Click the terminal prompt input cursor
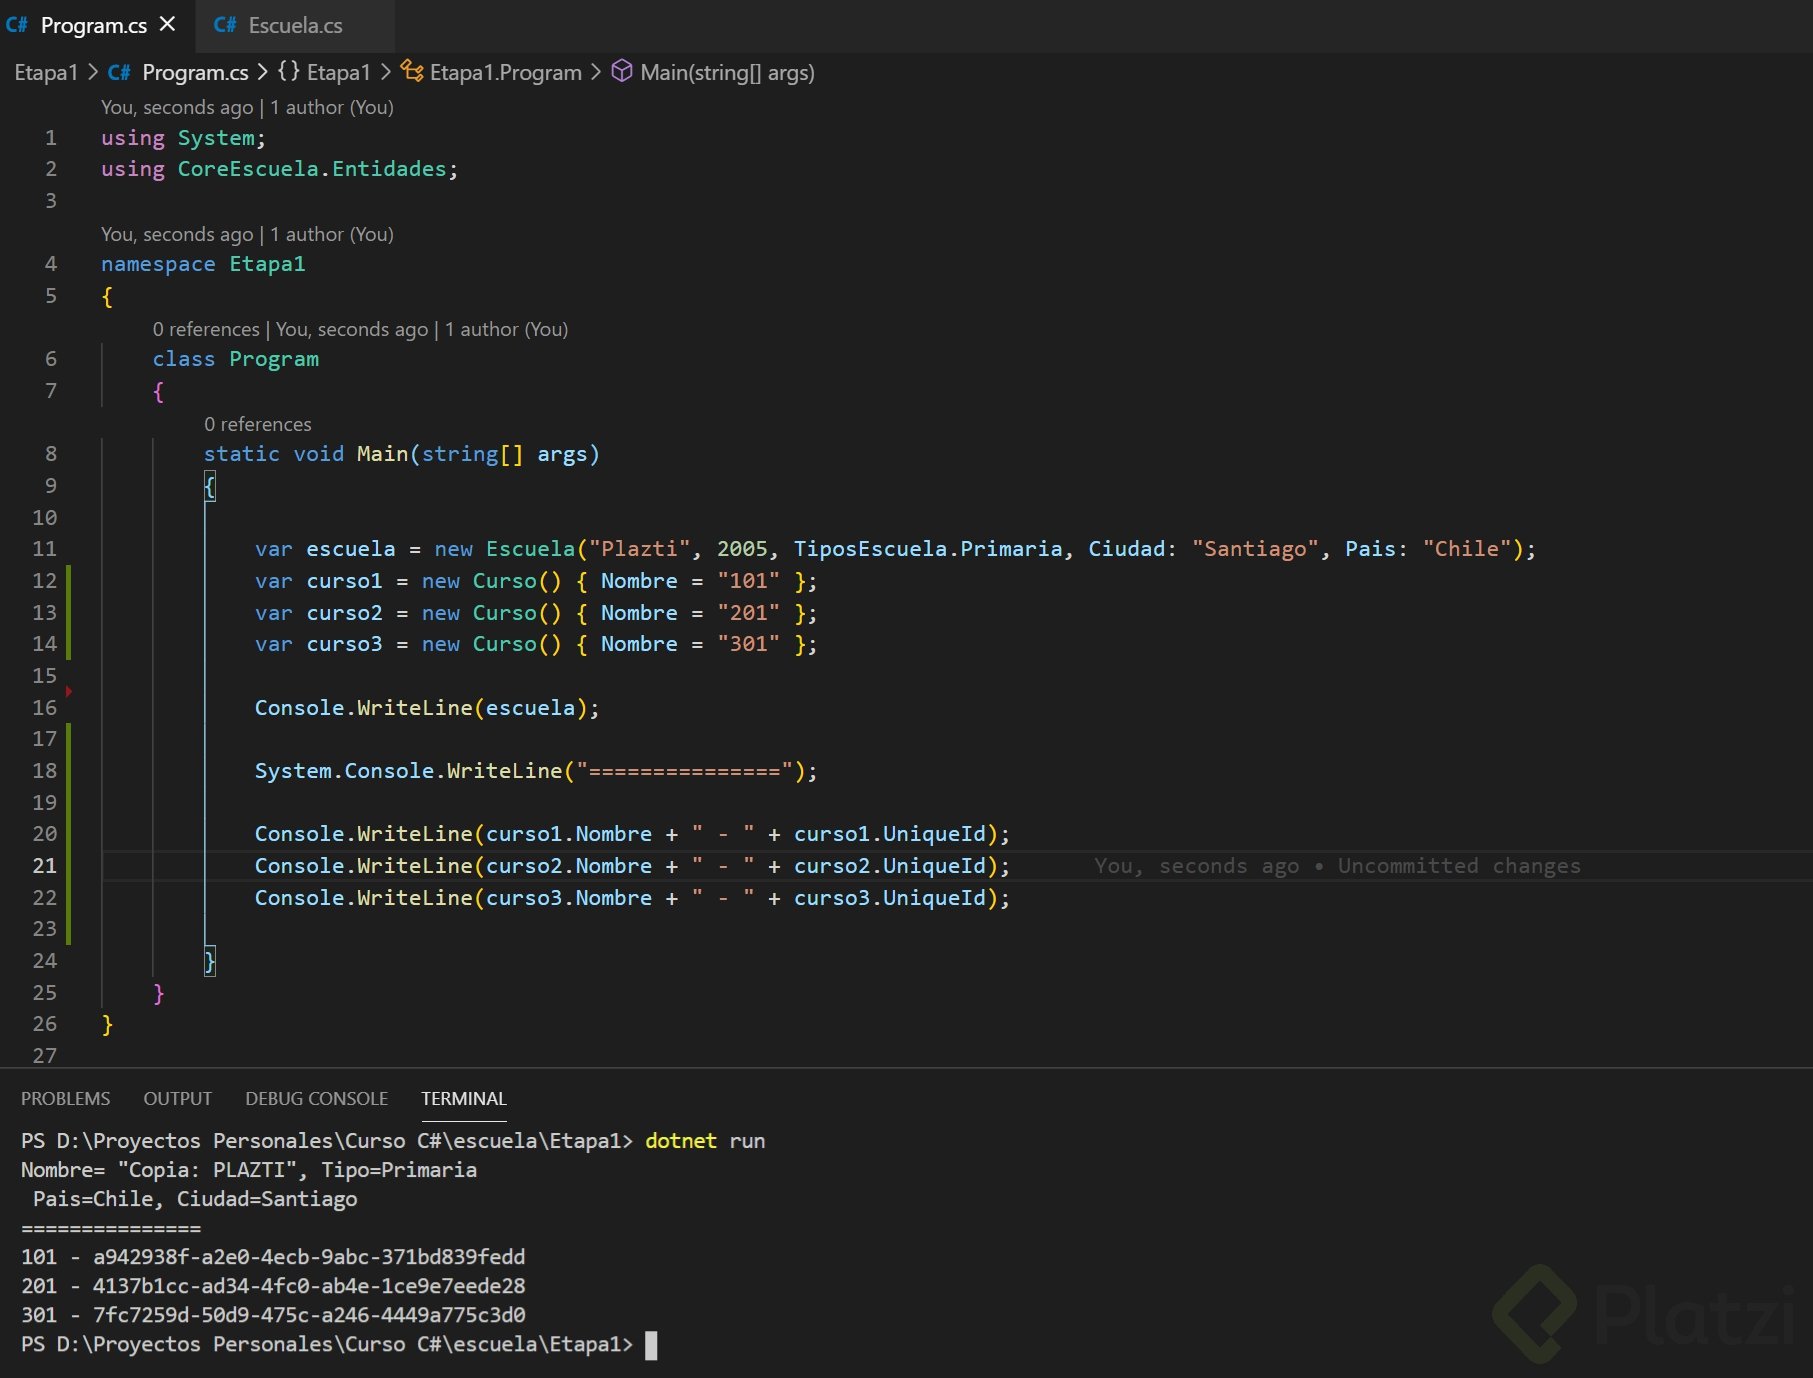Screen dimensions: 1813x1378 [x=651, y=1345]
